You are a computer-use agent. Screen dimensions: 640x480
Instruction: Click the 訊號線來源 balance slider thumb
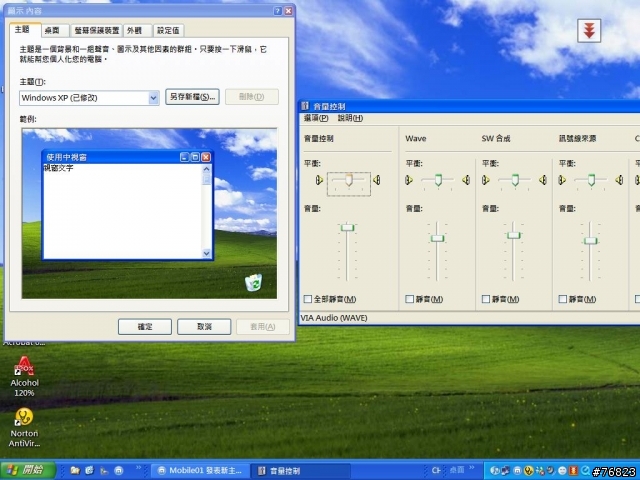tap(591, 180)
